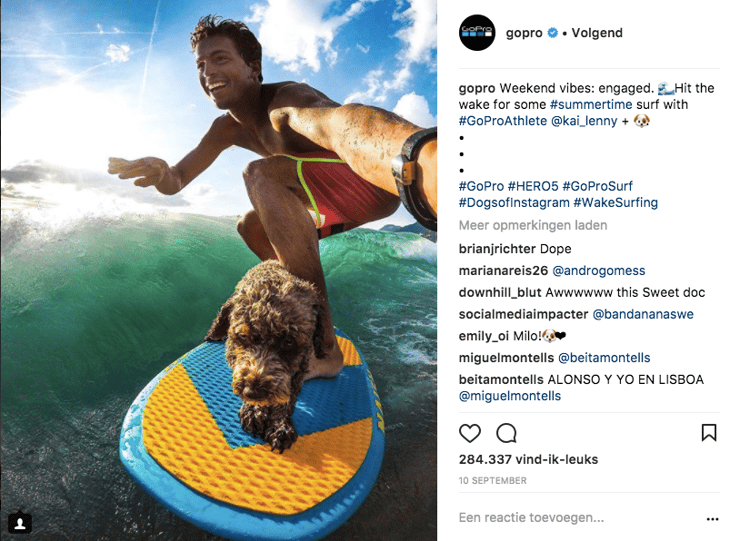The height and width of the screenshot is (541, 740).
Task: Save the post with bookmark icon
Action: 709,432
